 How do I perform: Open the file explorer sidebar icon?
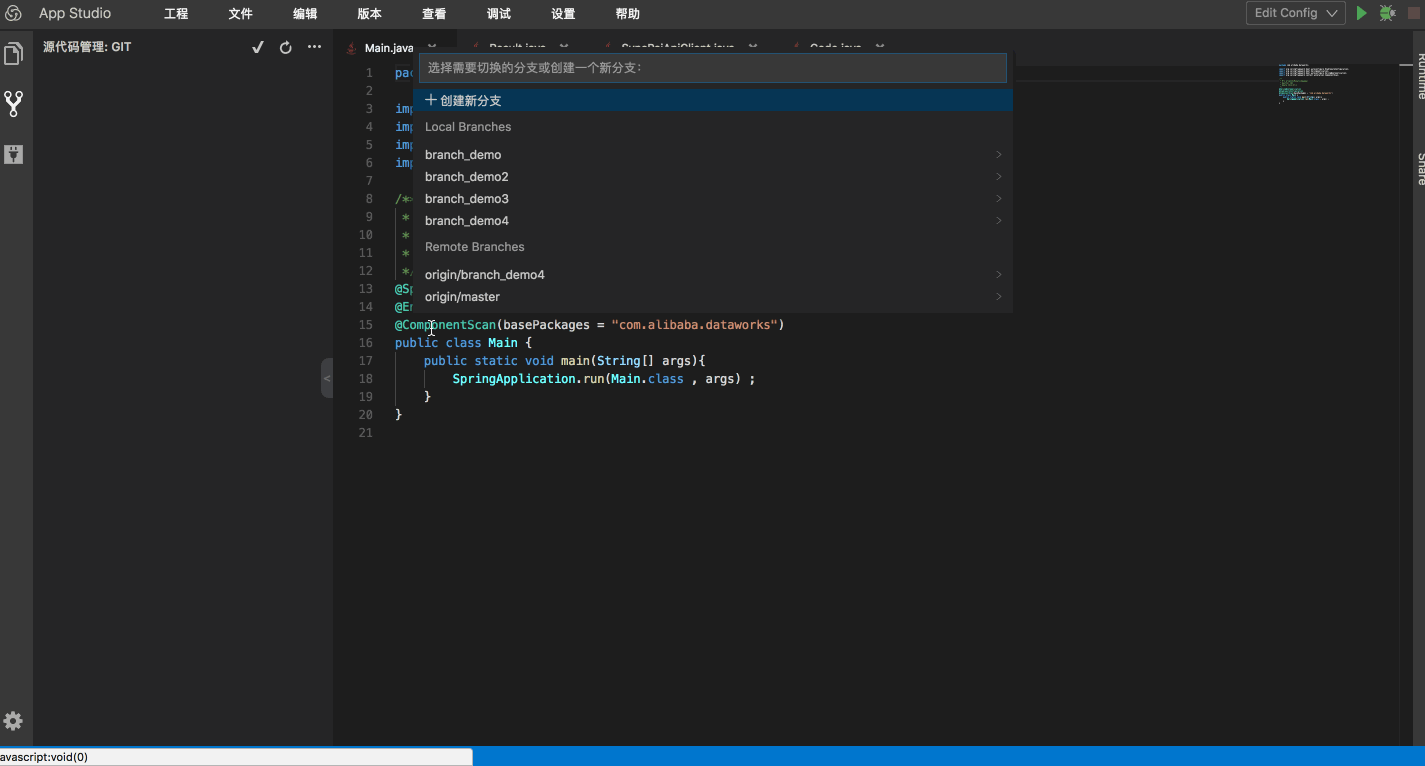click(14, 54)
